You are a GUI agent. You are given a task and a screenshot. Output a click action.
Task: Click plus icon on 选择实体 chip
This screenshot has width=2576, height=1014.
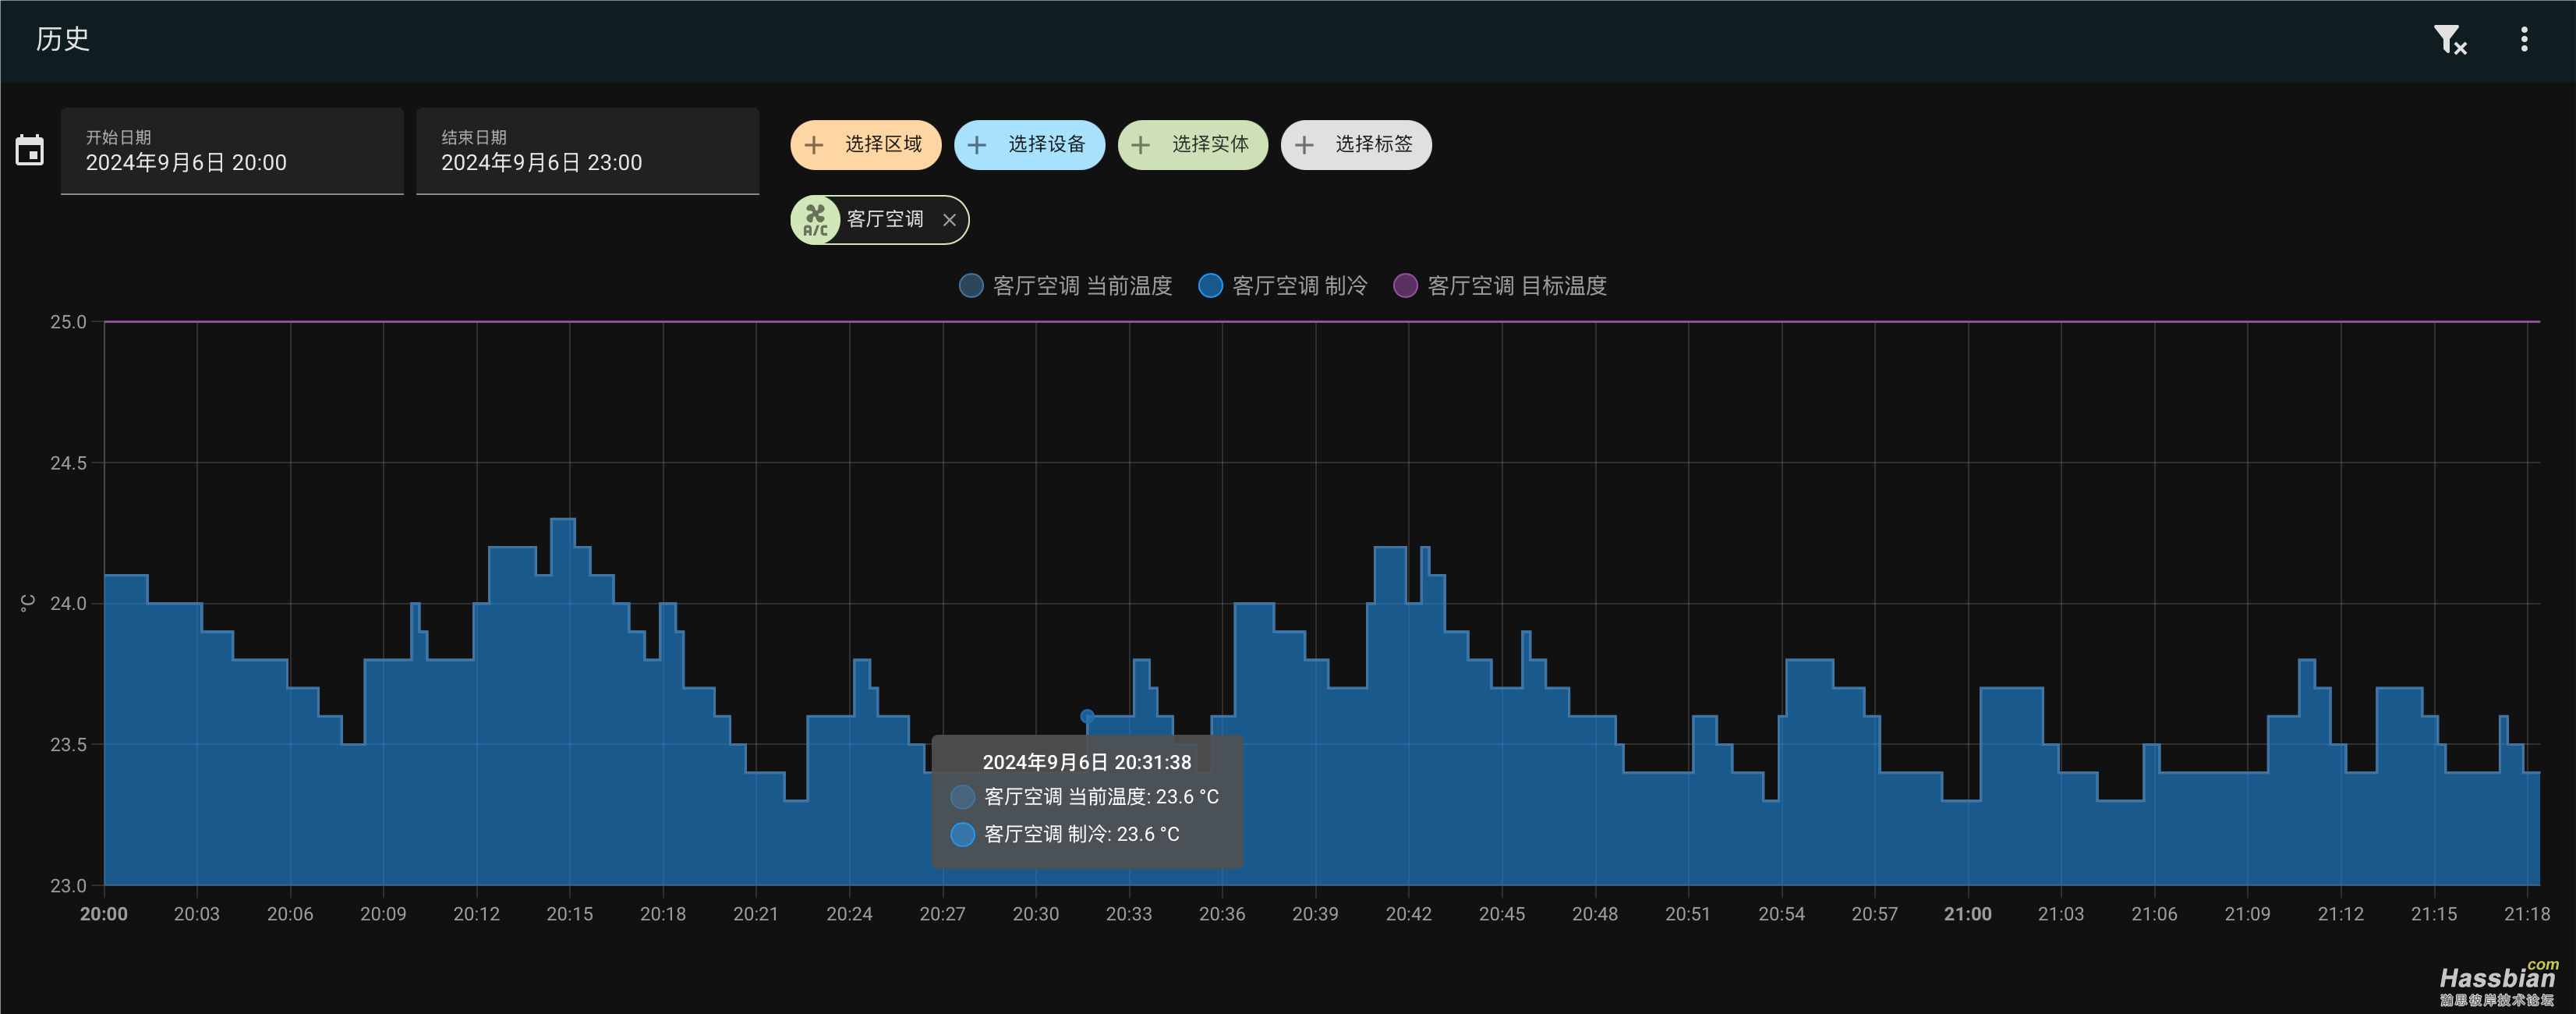point(1141,145)
